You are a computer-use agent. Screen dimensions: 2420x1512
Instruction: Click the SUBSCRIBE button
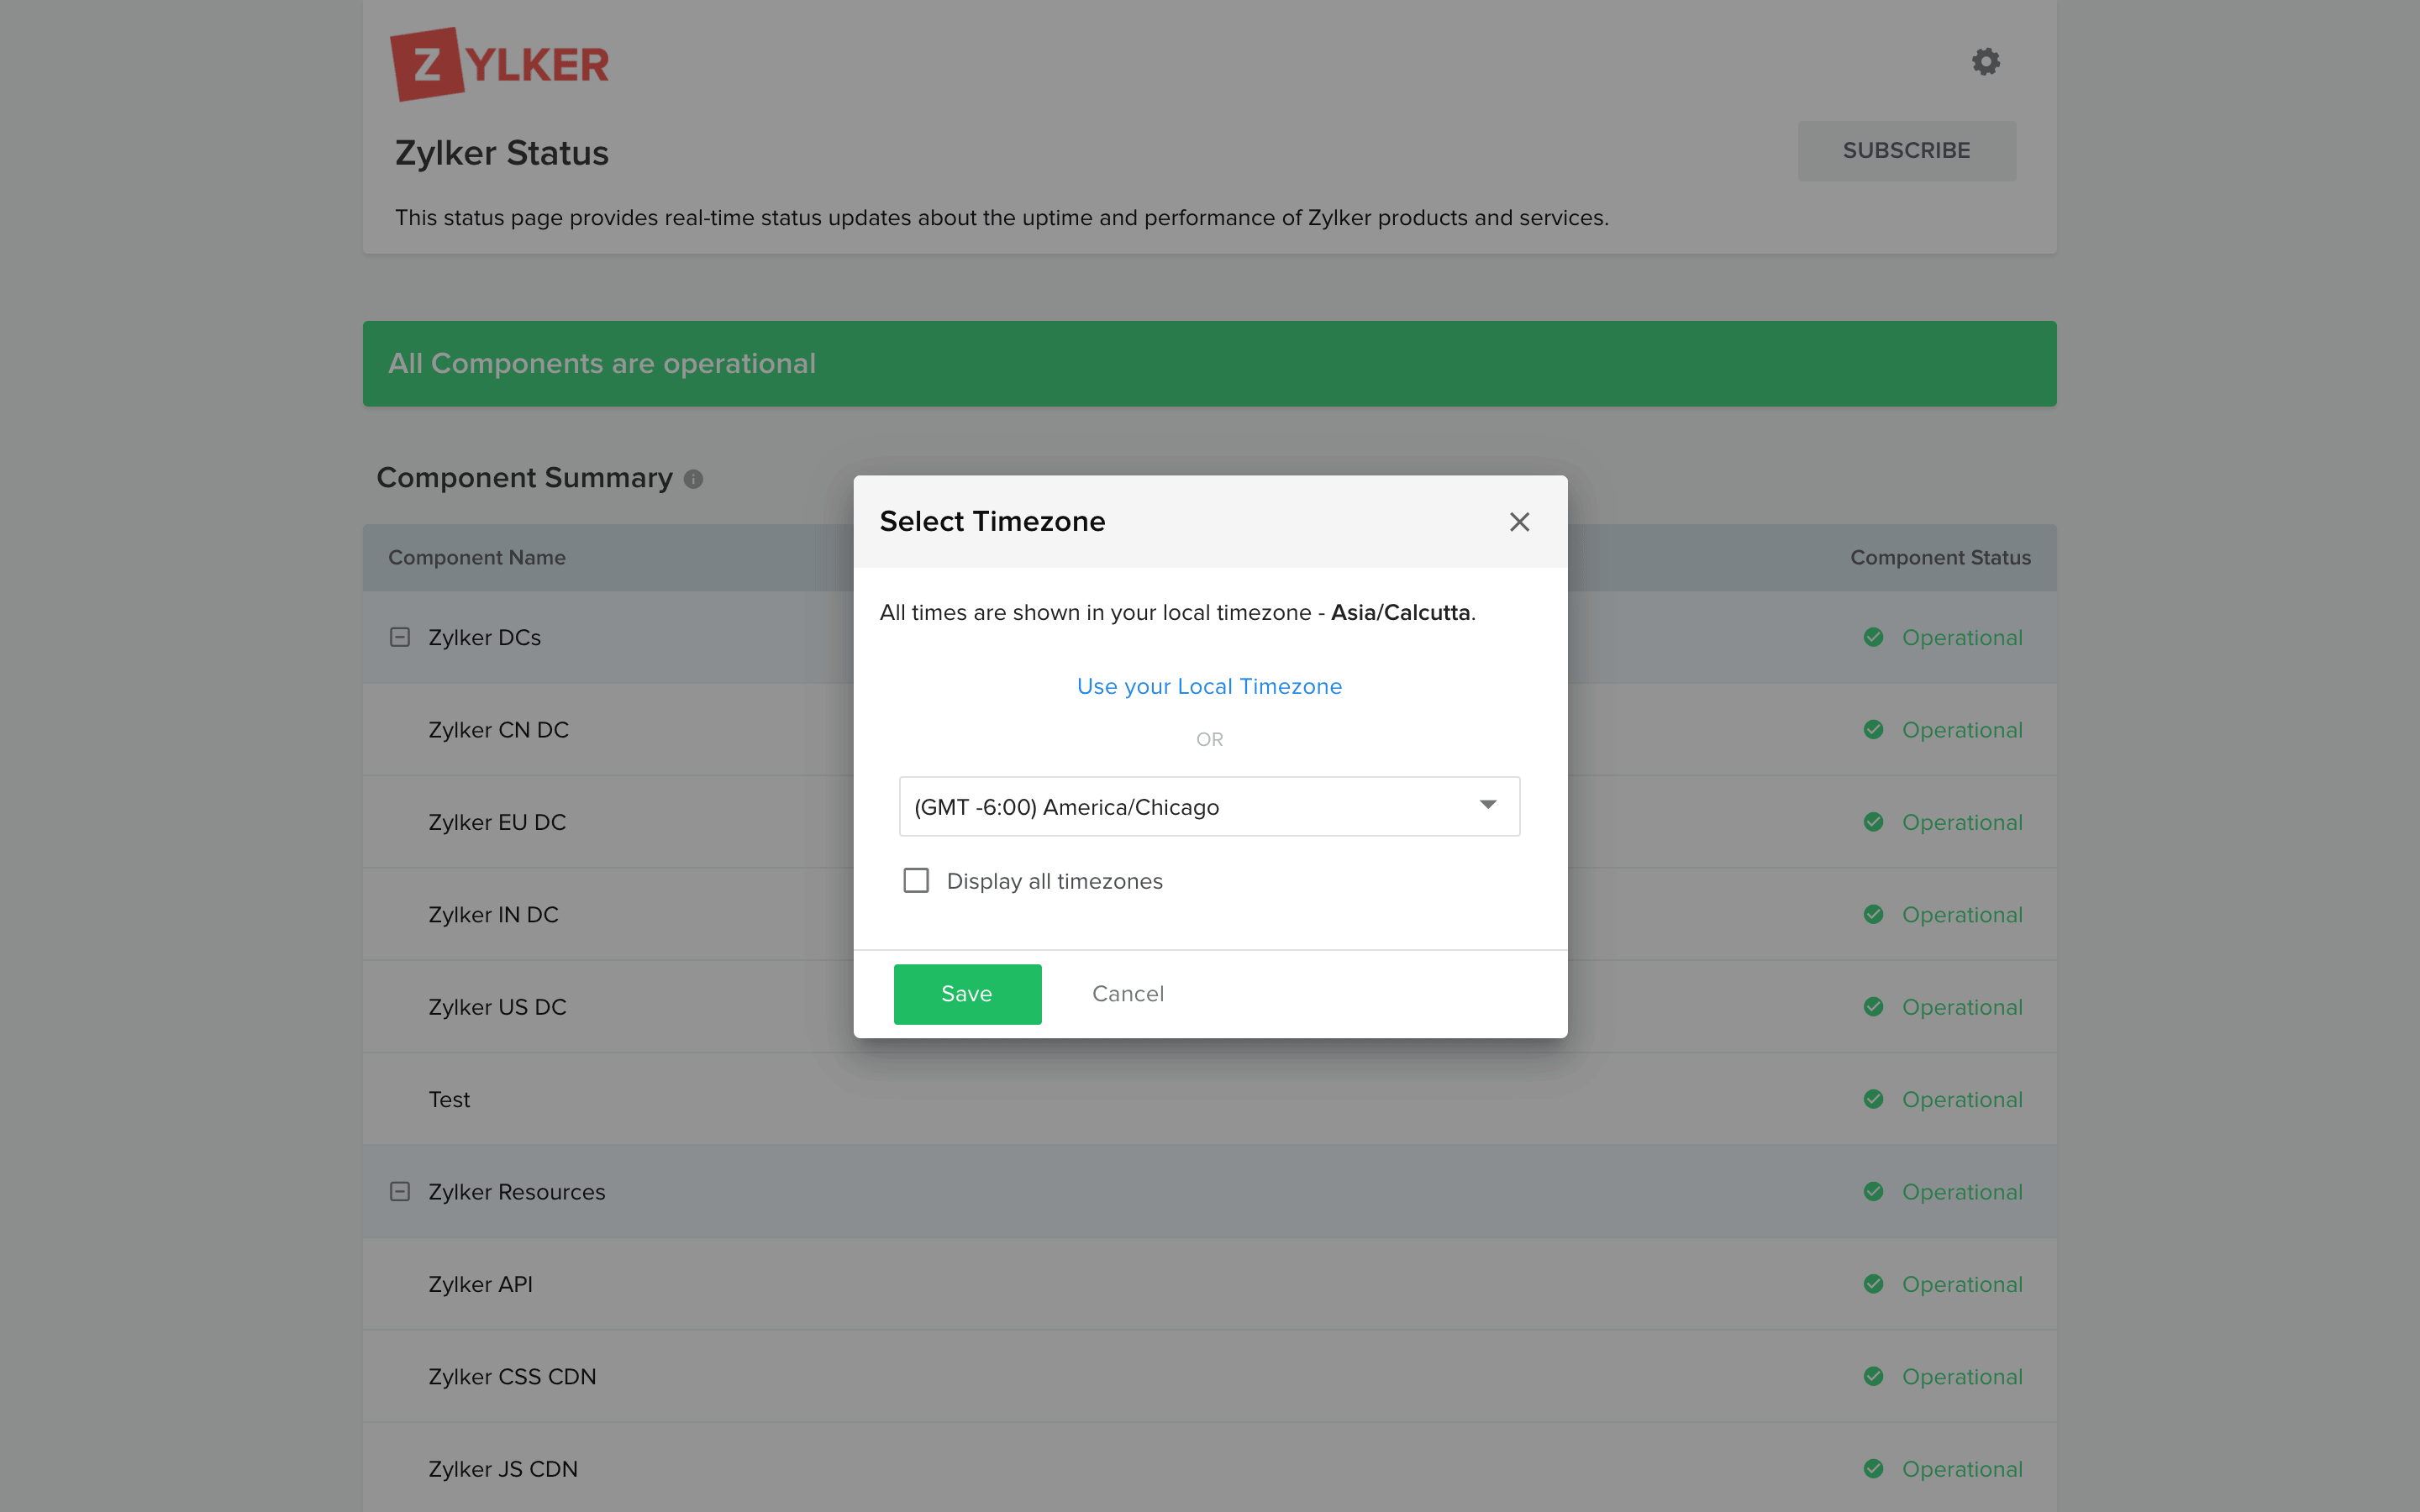point(1906,150)
